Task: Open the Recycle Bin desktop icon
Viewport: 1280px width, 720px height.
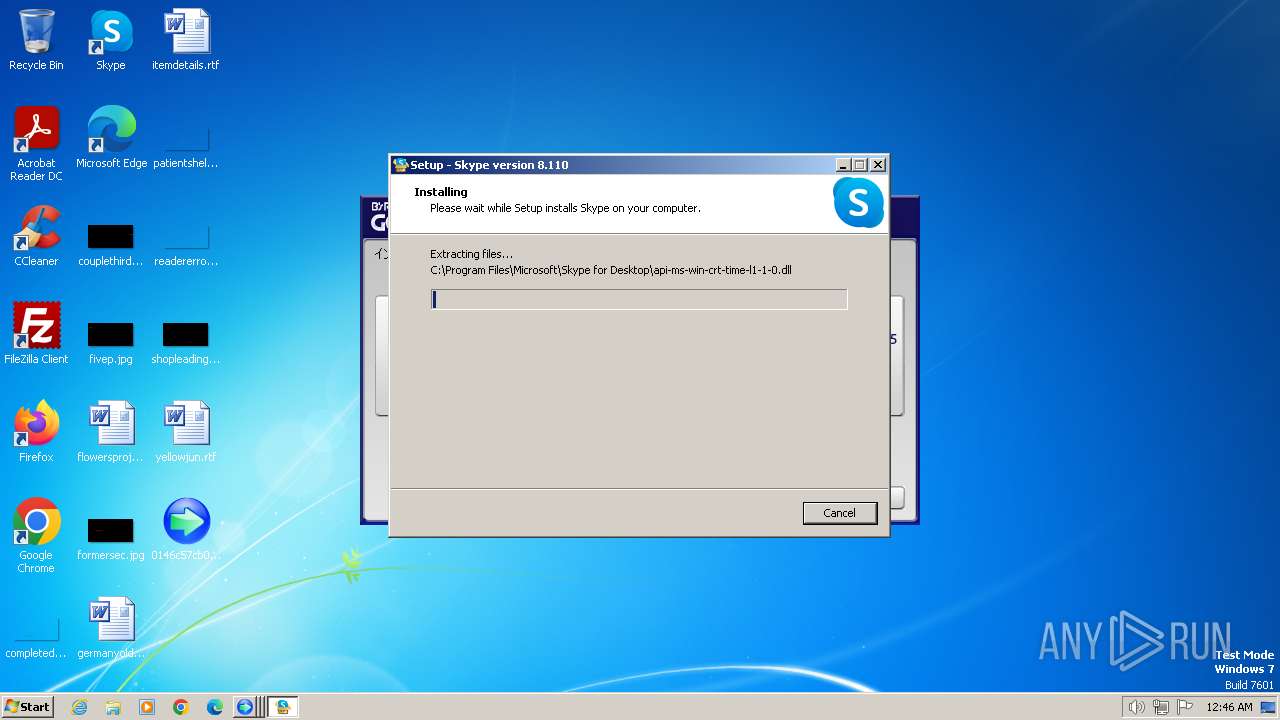Action: pyautogui.click(x=36, y=40)
